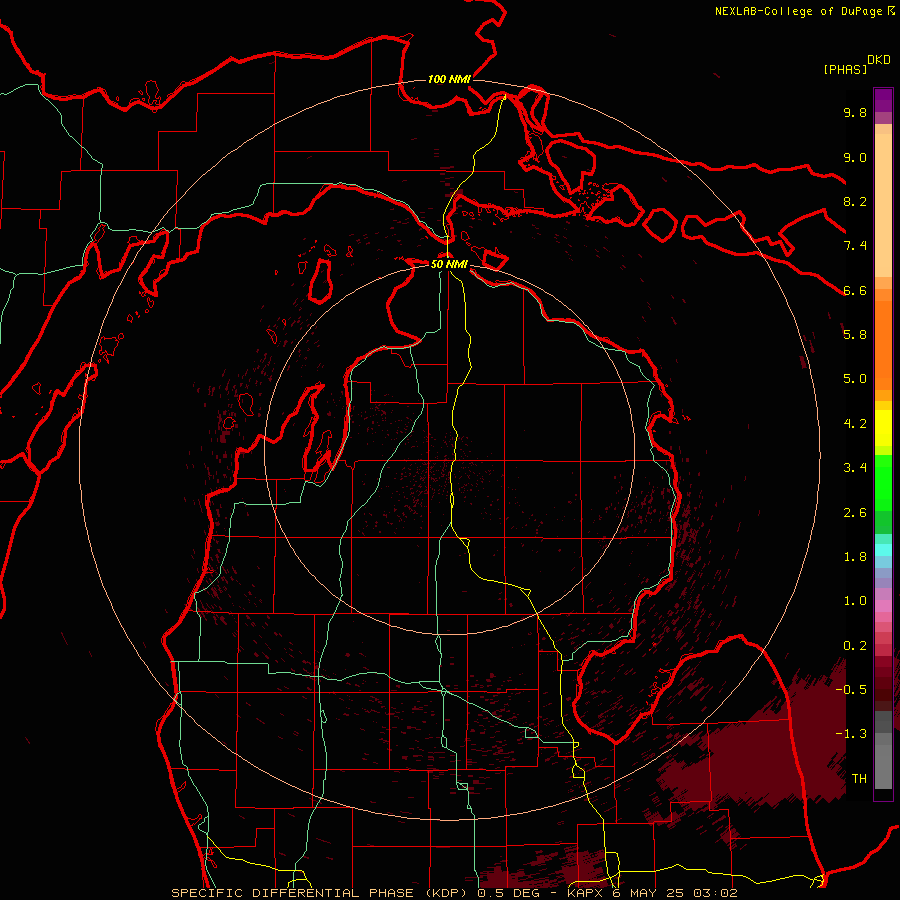The height and width of the screenshot is (900, 900).
Task: Click the 100 NMI range ring label
Action: tap(449, 79)
